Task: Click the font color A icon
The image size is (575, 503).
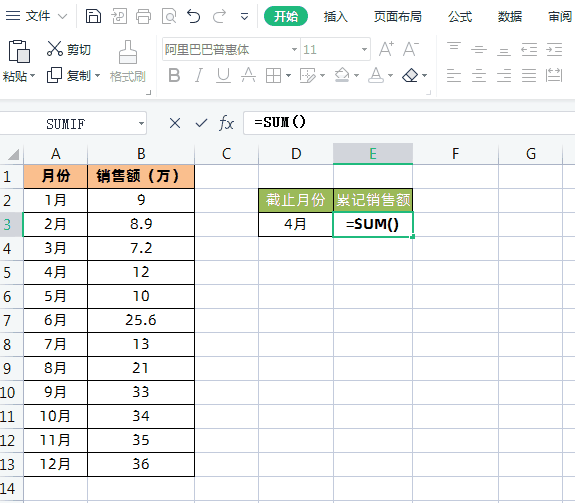Action: pyautogui.click(x=376, y=75)
